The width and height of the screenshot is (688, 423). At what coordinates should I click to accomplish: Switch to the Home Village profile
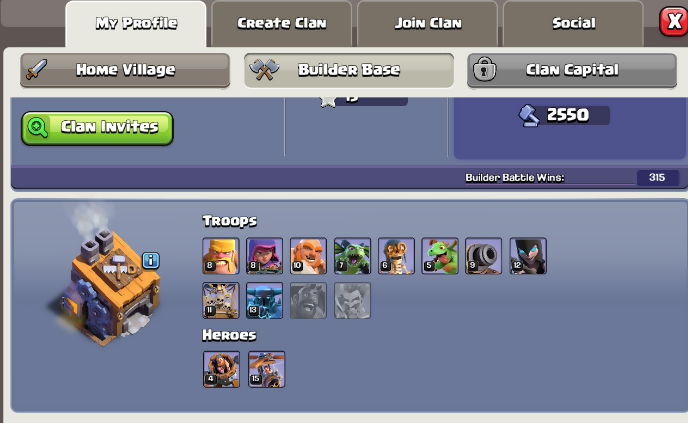click(125, 70)
